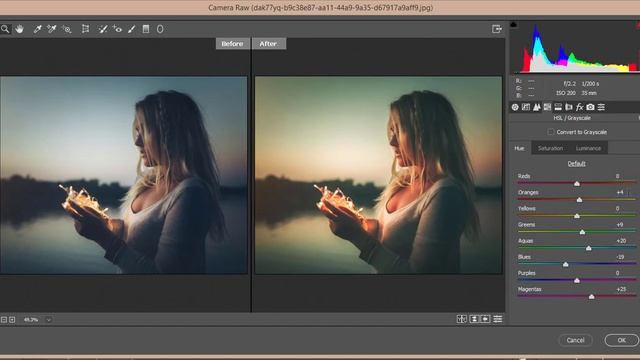Switch to the Luminance tab
This screenshot has width=640, height=360.
point(588,148)
